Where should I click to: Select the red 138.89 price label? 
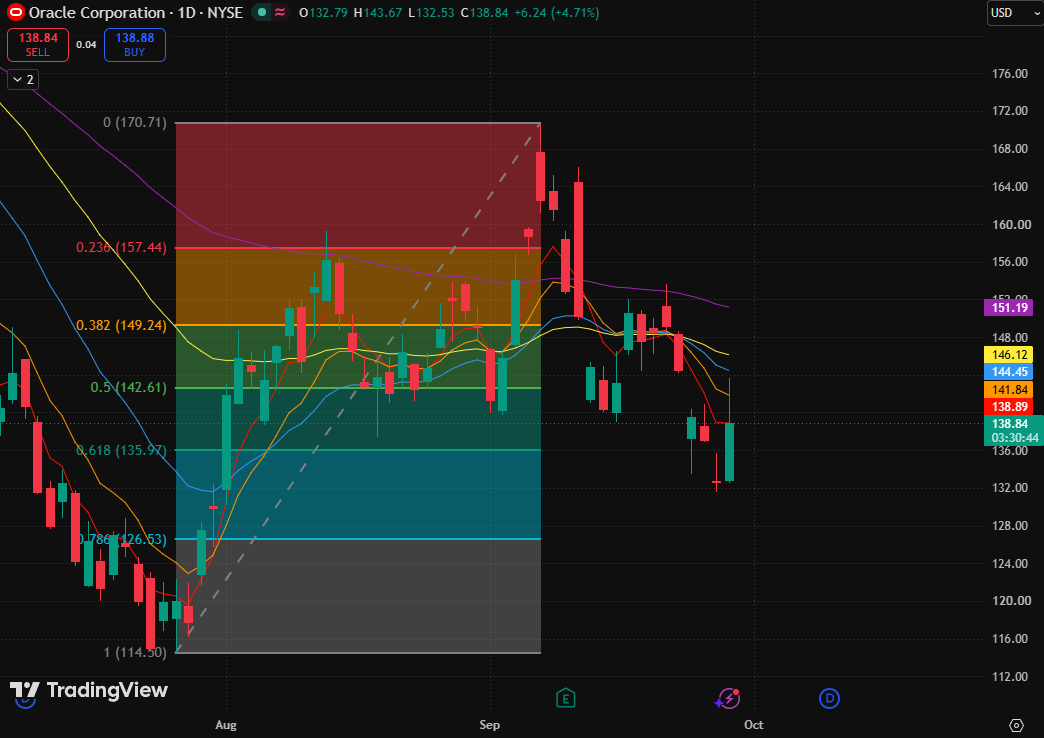click(x=1008, y=406)
